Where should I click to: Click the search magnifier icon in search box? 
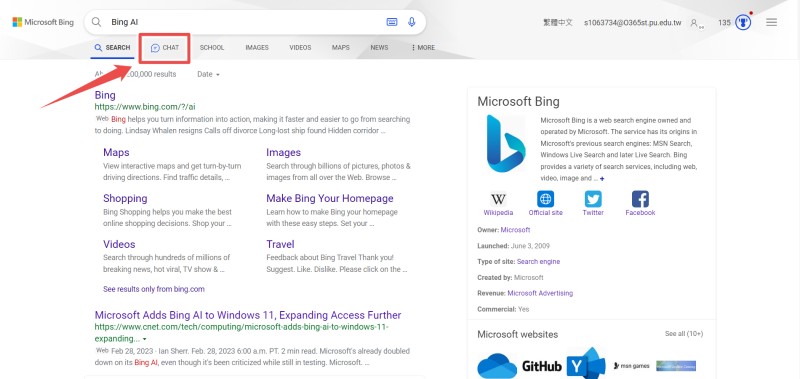[96, 22]
